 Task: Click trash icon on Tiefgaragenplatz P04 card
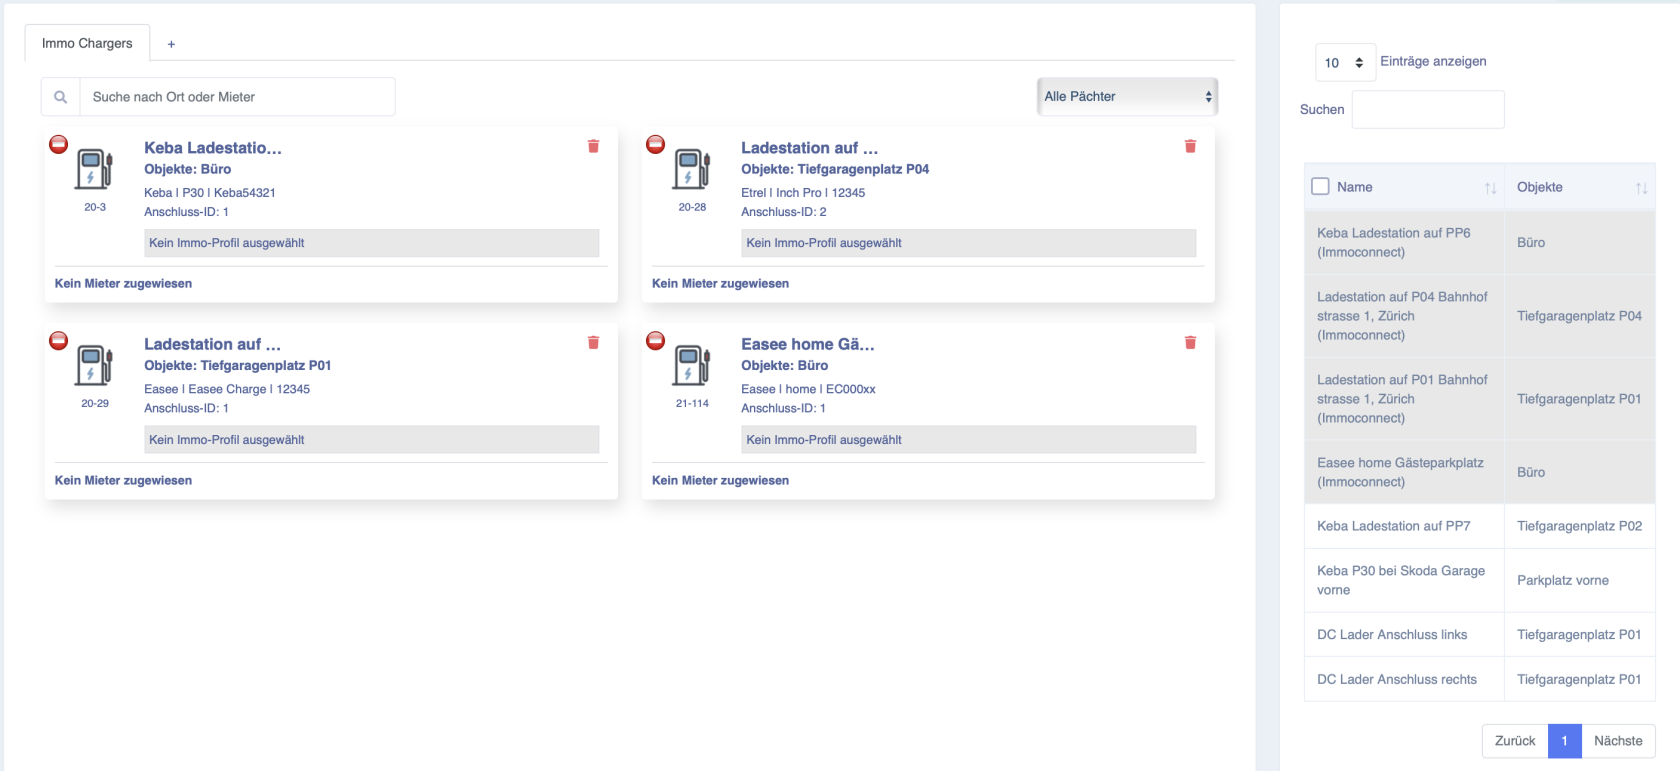1190,146
